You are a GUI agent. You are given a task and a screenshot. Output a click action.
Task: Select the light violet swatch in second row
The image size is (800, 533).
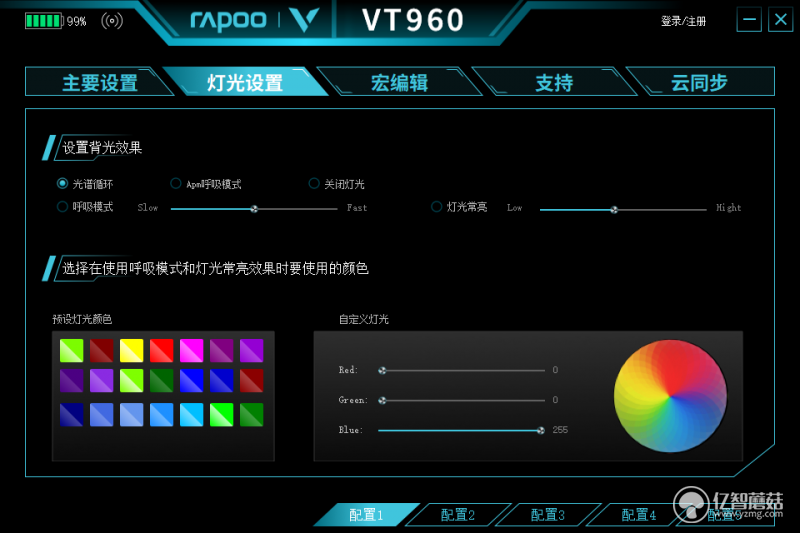pyautogui.click(x=102, y=380)
